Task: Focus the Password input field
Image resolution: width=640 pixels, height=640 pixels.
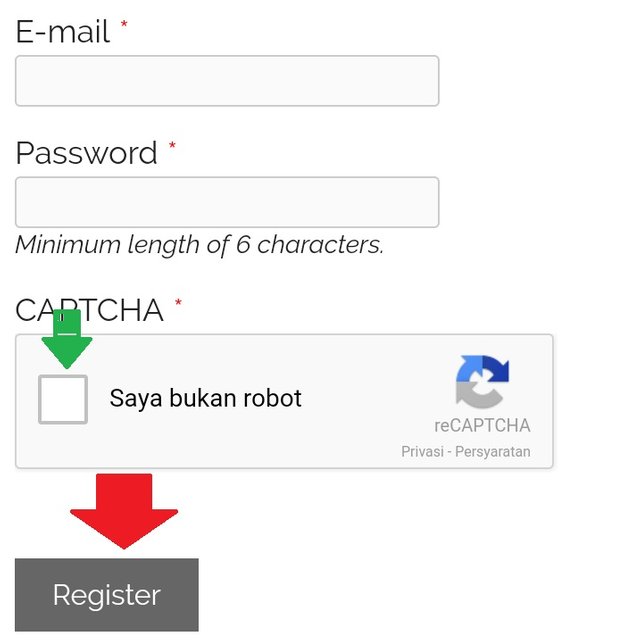Action: (227, 202)
